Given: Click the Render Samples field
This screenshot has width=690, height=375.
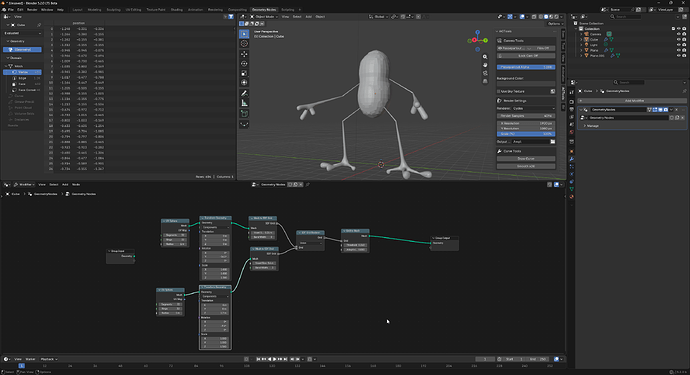Looking at the screenshot, I should (526, 116).
